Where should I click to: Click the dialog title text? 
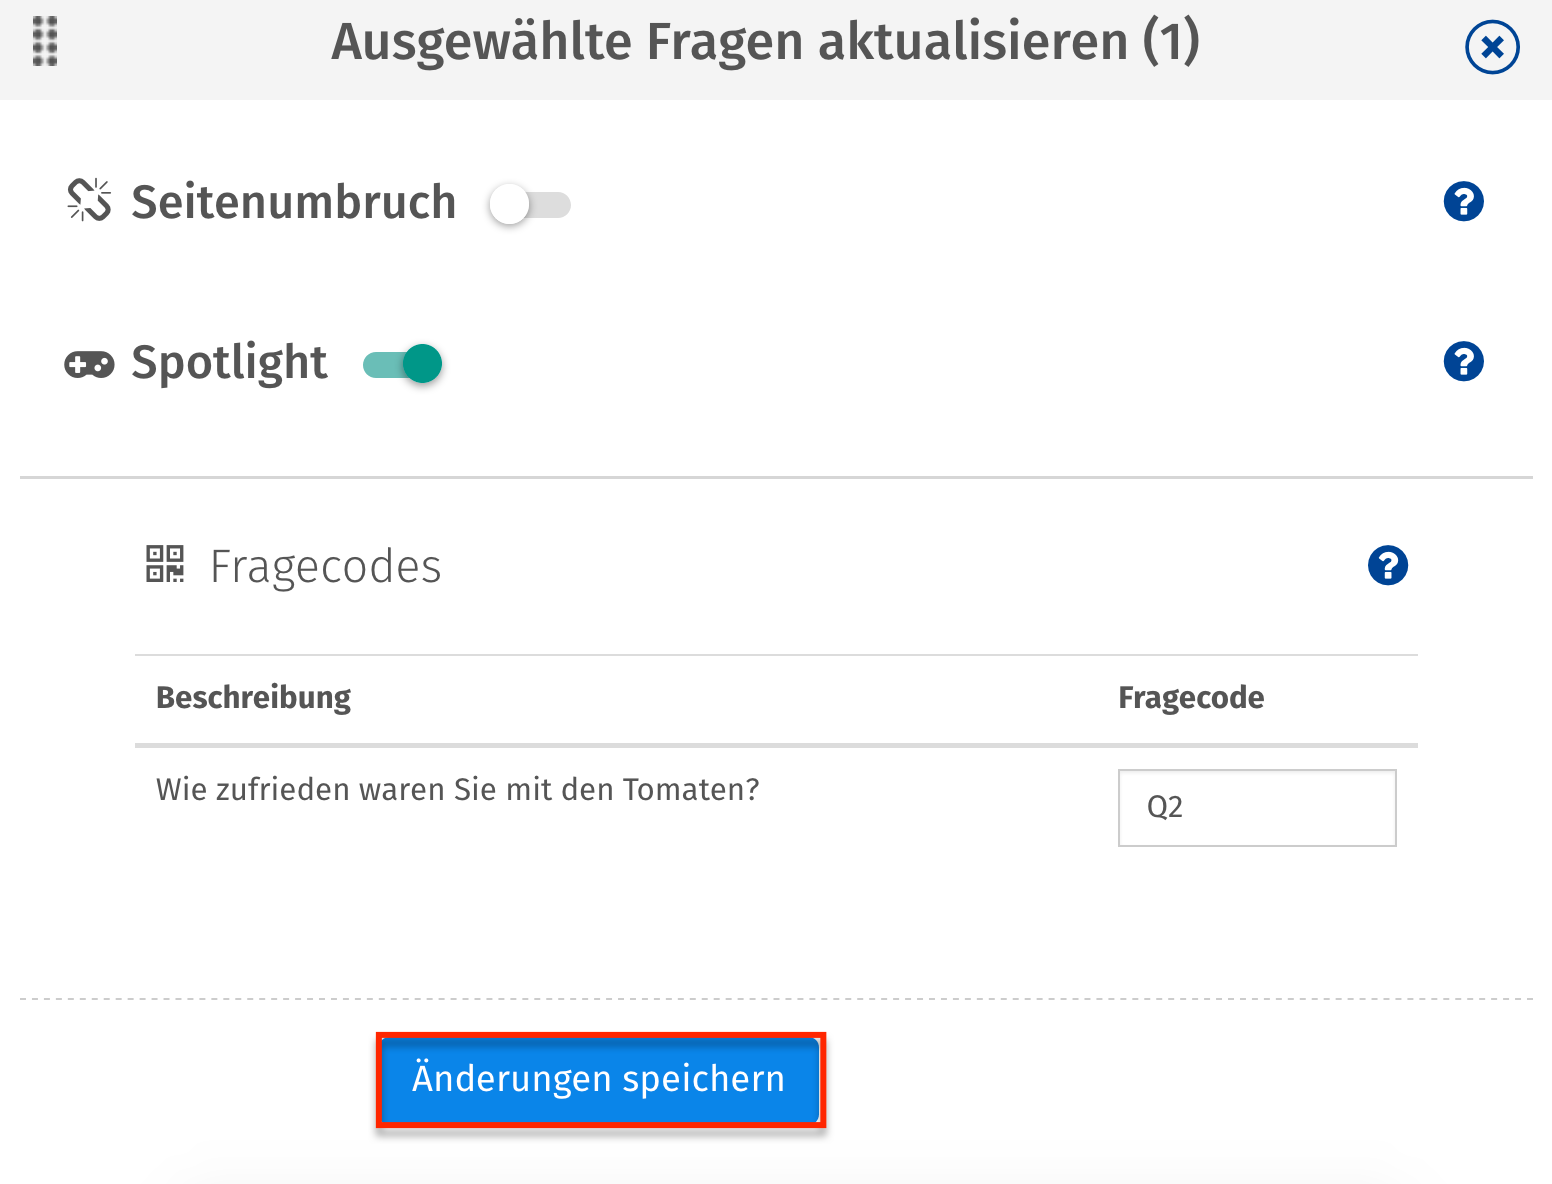tap(766, 43)
